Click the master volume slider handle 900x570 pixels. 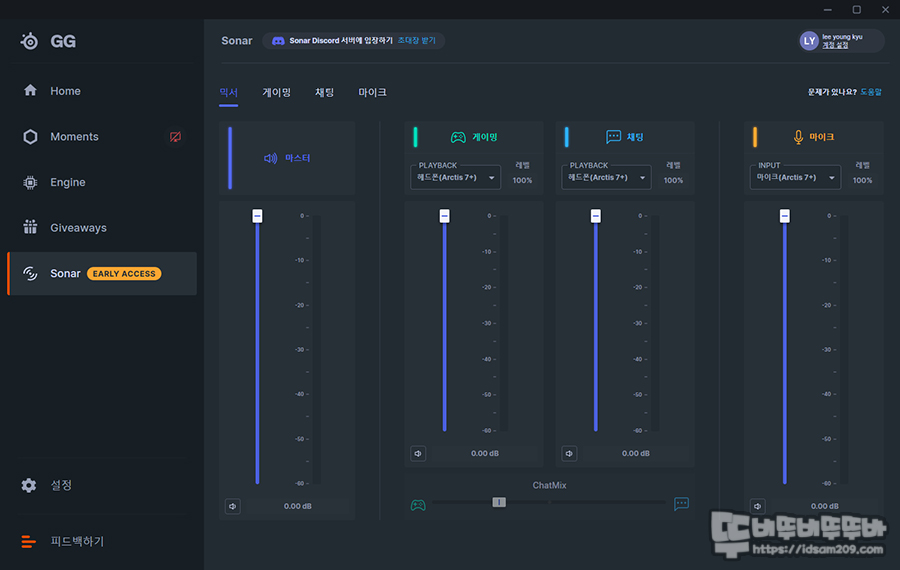[x=257, y=216]
